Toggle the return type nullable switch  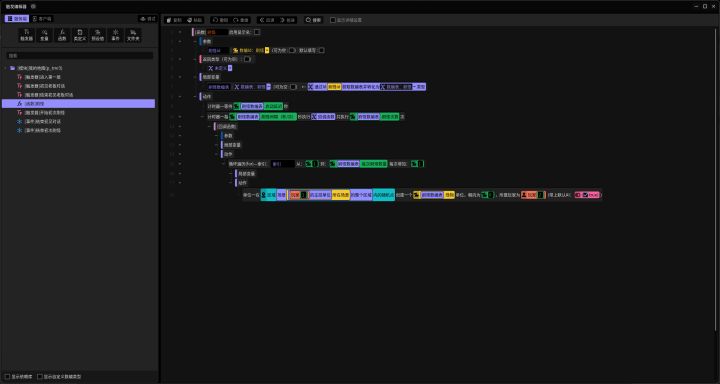coord(247,59)
